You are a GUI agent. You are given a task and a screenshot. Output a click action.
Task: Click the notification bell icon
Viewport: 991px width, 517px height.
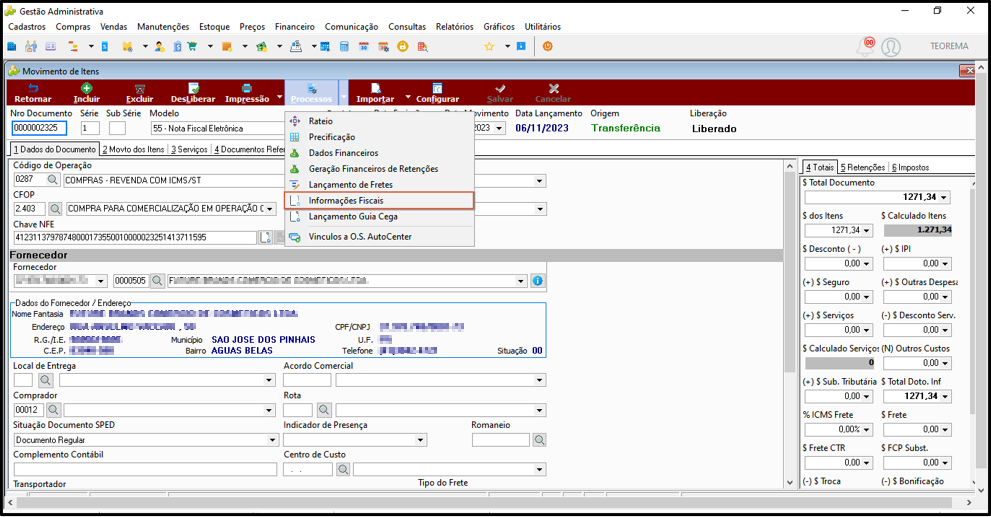click(x=866, y=47)
